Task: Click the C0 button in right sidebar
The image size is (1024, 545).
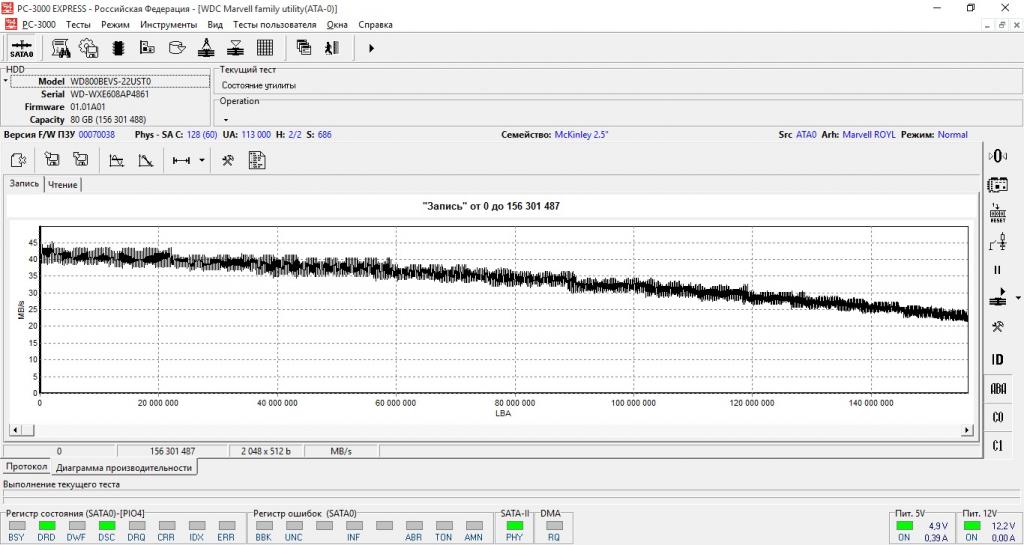Action: 997,417
